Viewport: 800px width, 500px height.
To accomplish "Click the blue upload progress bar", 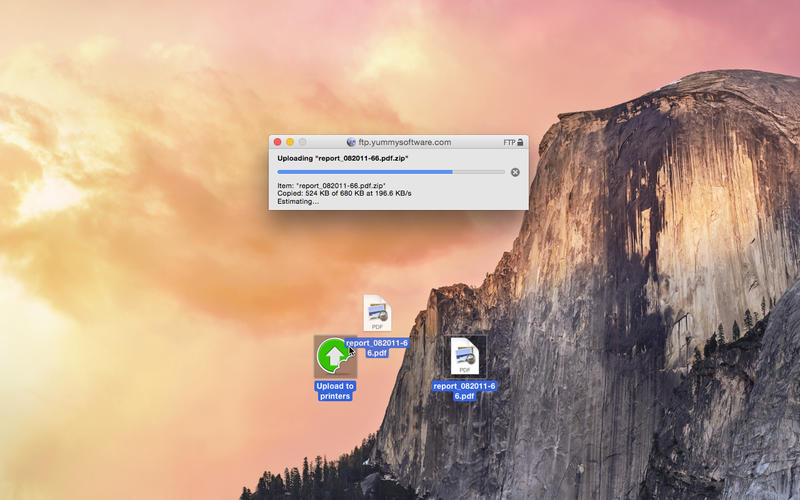I will 364,172.
